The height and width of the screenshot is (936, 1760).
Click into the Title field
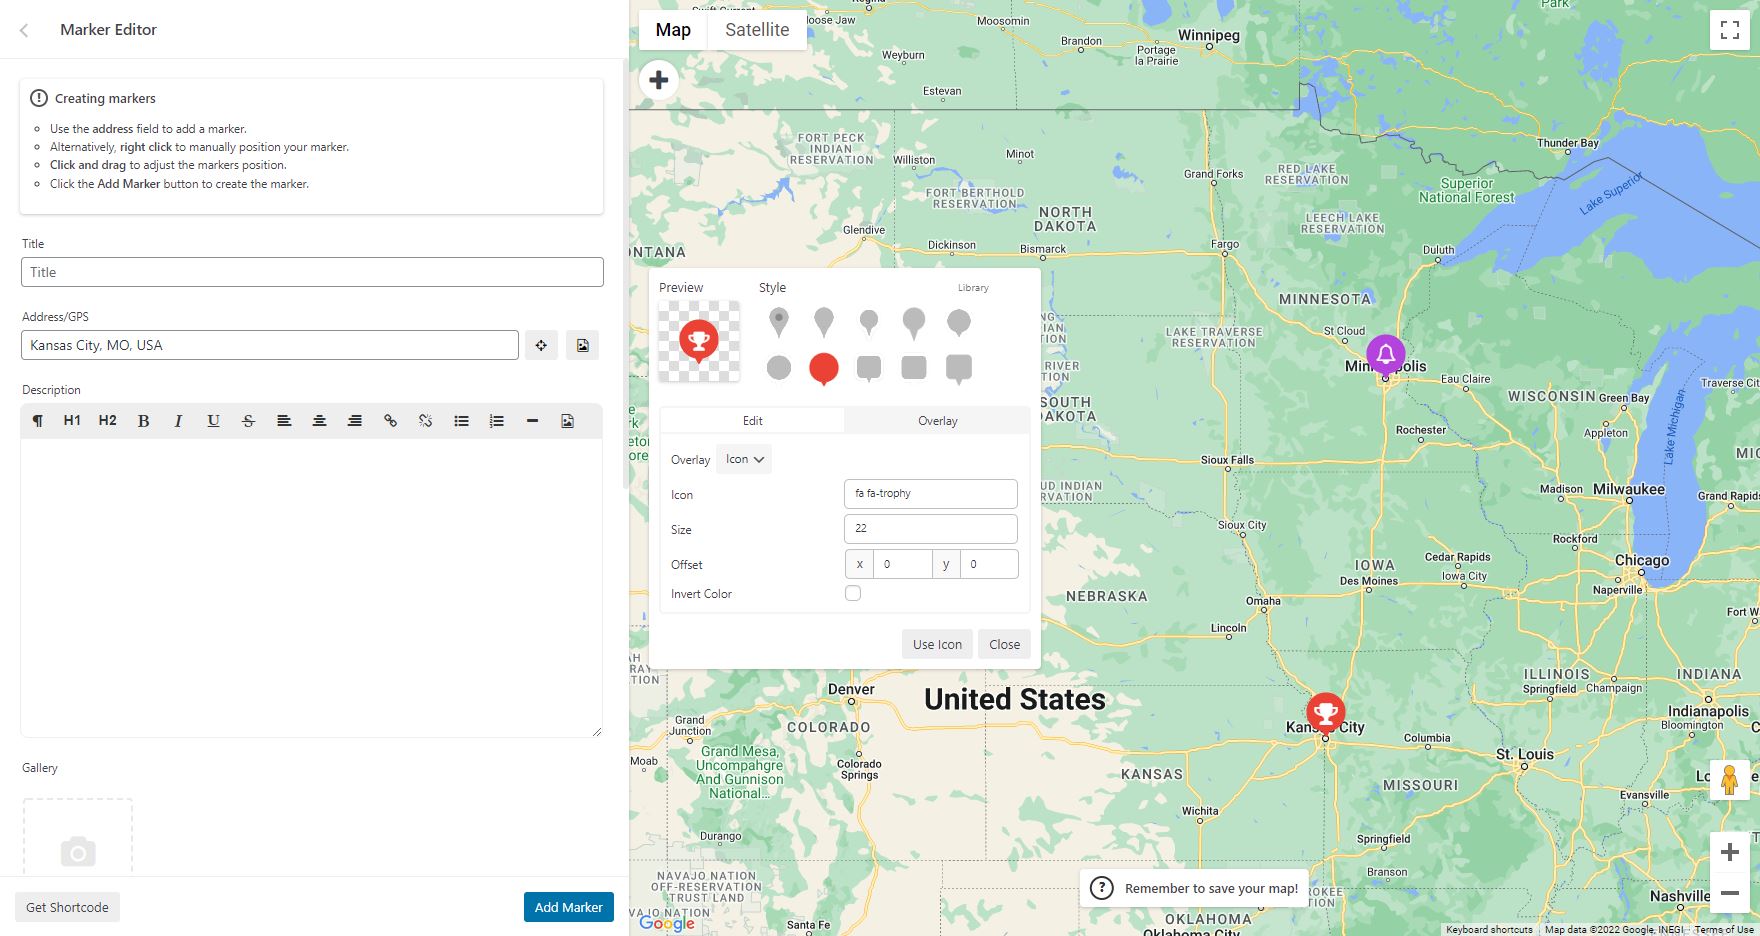pos(312,272)
